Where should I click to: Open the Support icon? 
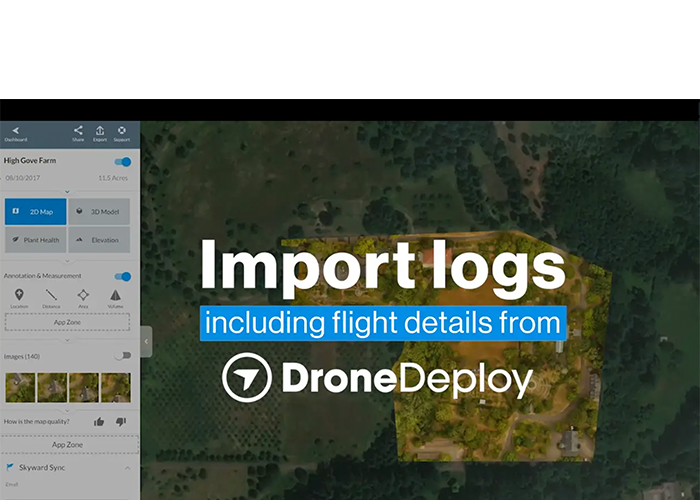point(121,131)
